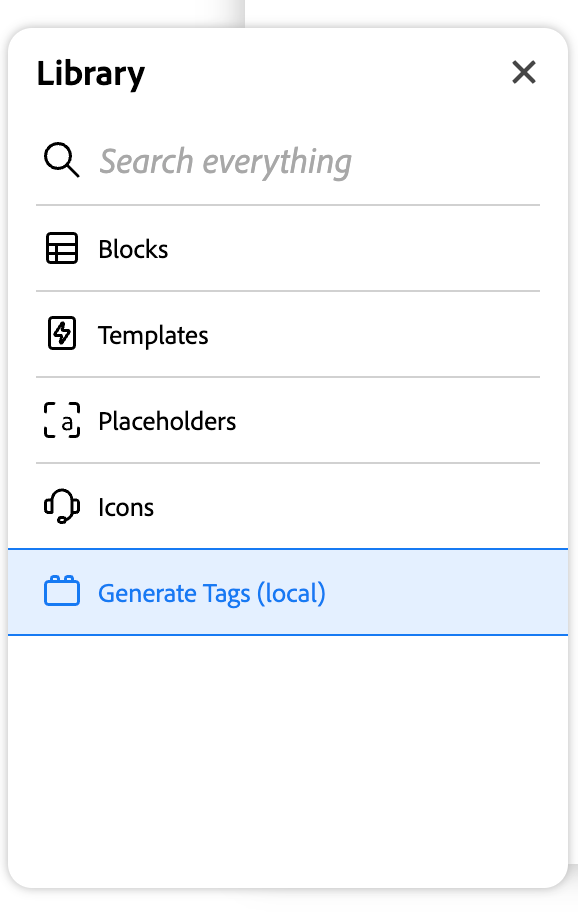Choose the Icons text entry
Viewport: 578px width, 912px height.
click(126, 507)
